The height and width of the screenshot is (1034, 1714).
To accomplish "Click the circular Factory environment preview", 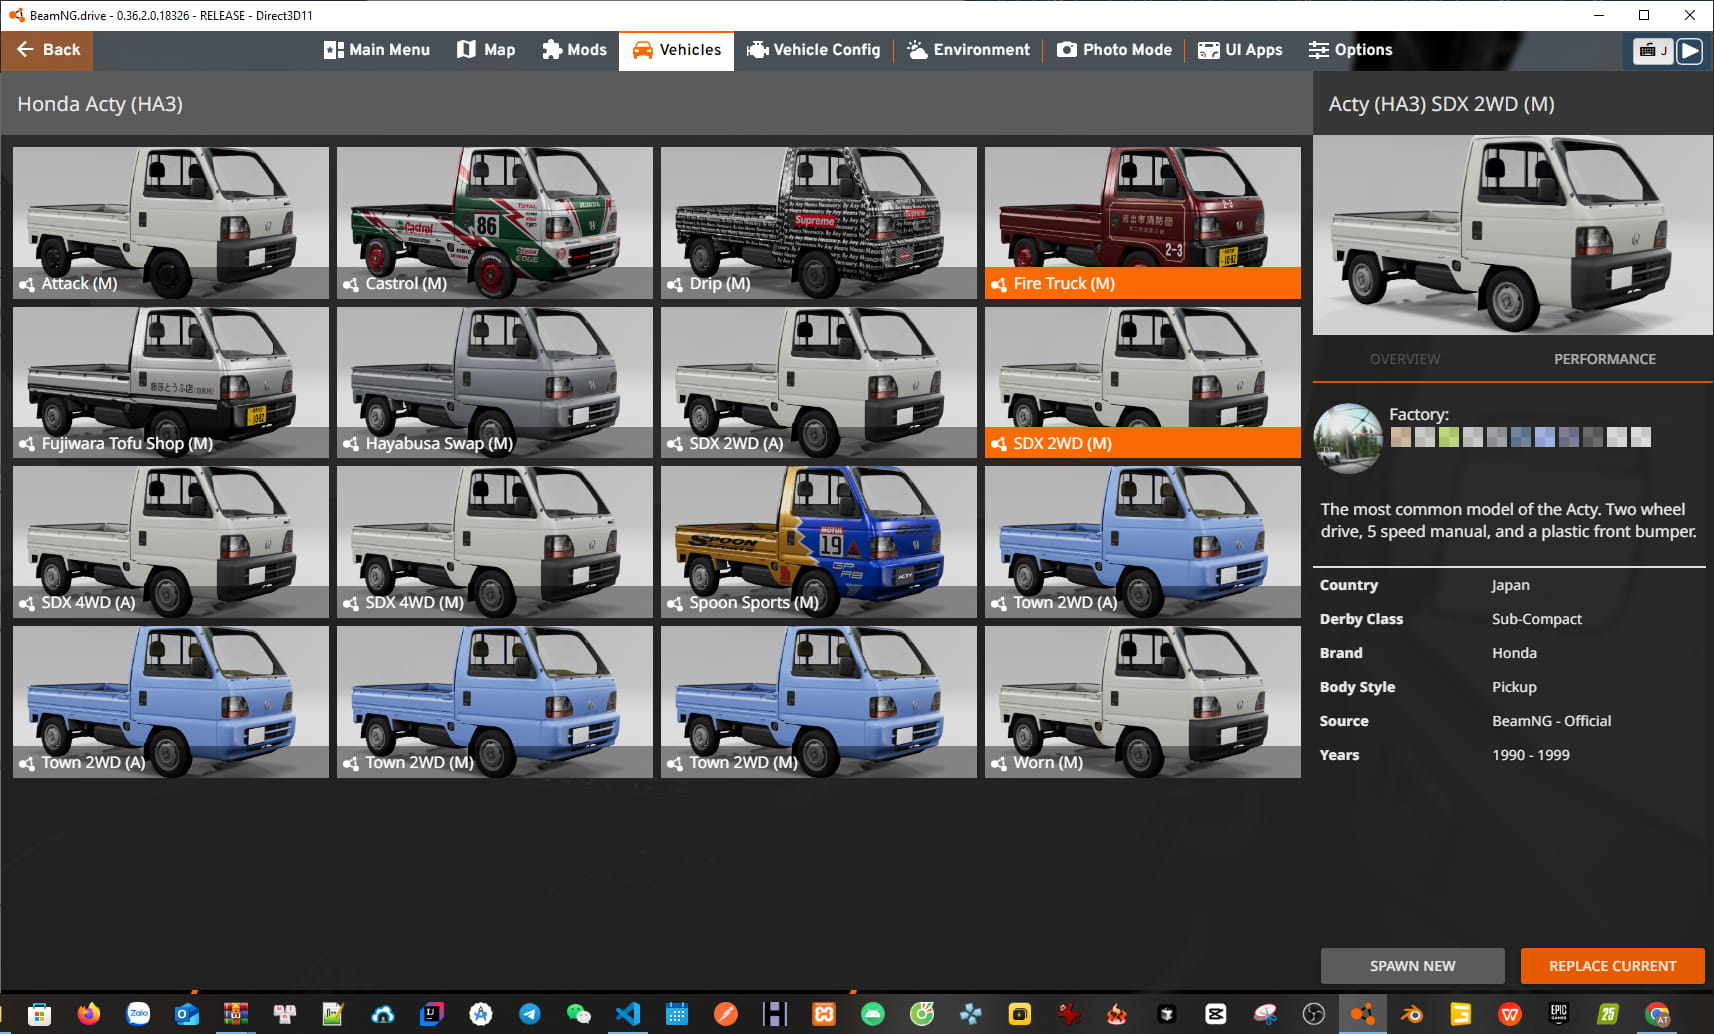I will [x=1348, y=437].
